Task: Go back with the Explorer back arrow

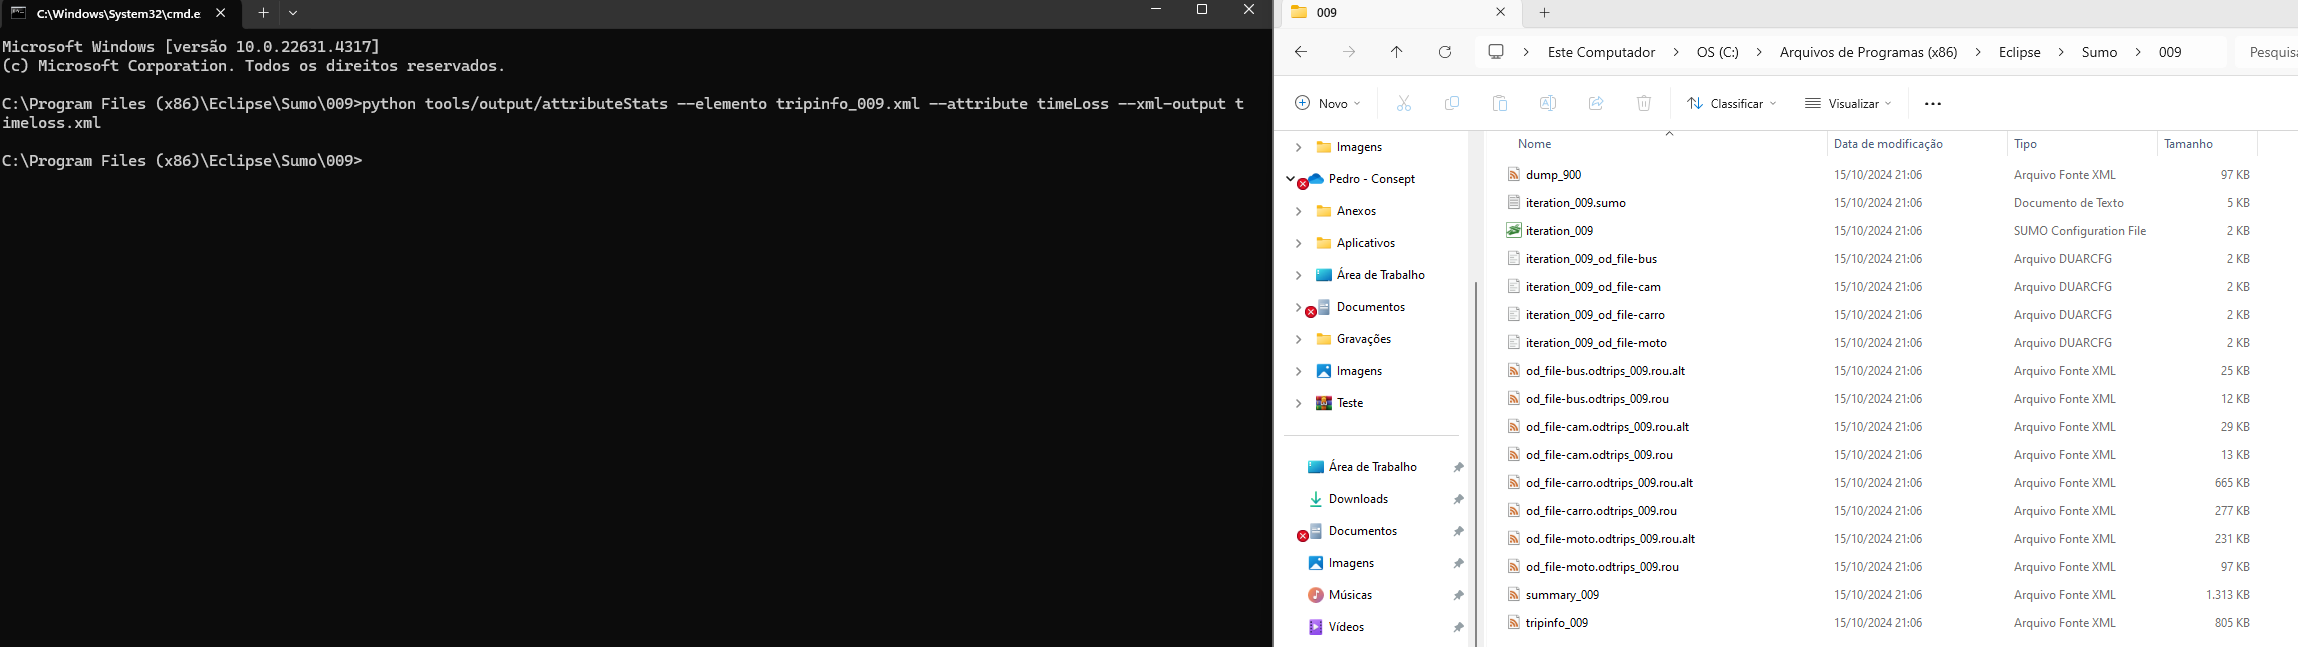Action: pos(1300,52)
